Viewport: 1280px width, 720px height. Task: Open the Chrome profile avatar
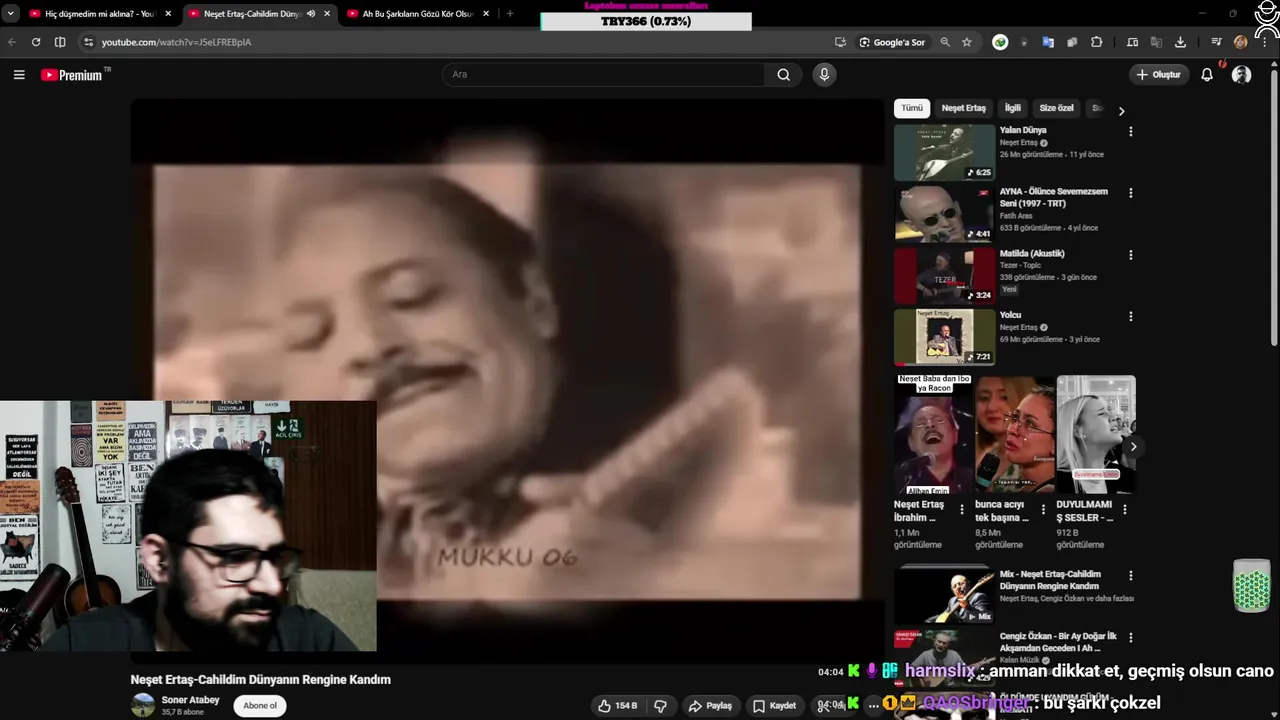pyautogui.click(x=1241, y=42)
